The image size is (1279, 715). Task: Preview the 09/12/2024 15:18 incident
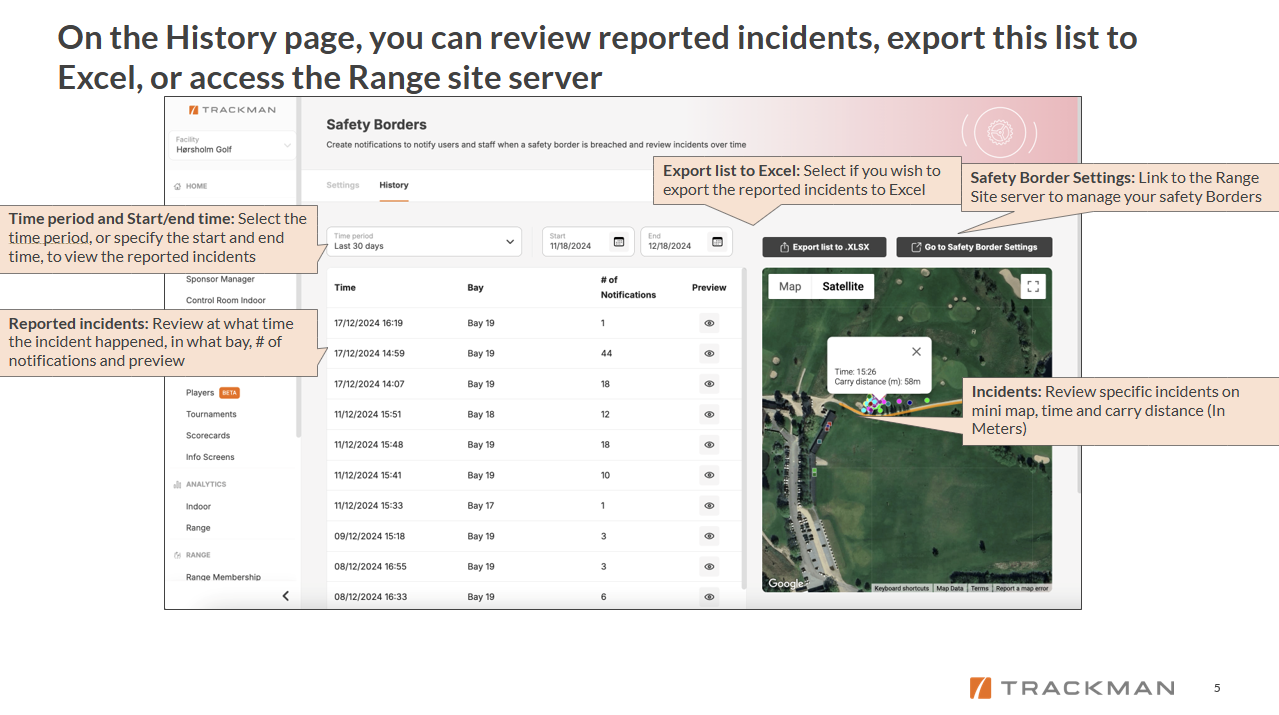[x=709, y=536]
